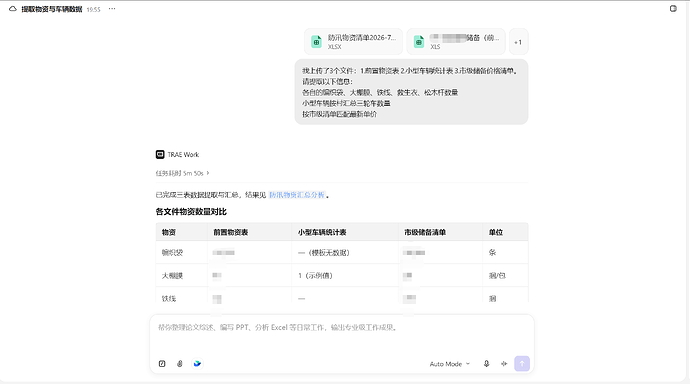
Task: Open the three-dot menu beside title
Action: click(112, 9)
